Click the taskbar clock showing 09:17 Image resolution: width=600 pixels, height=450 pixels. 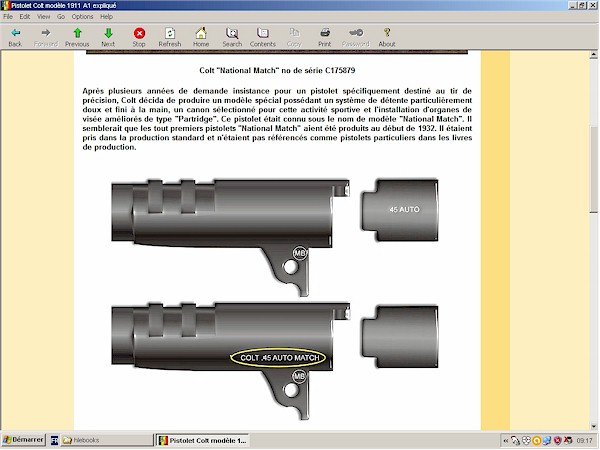point(584,441)
